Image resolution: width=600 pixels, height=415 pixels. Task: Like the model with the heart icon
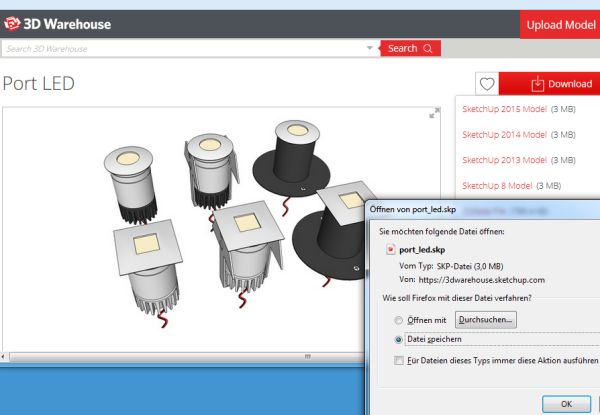[x=487, y=84]
